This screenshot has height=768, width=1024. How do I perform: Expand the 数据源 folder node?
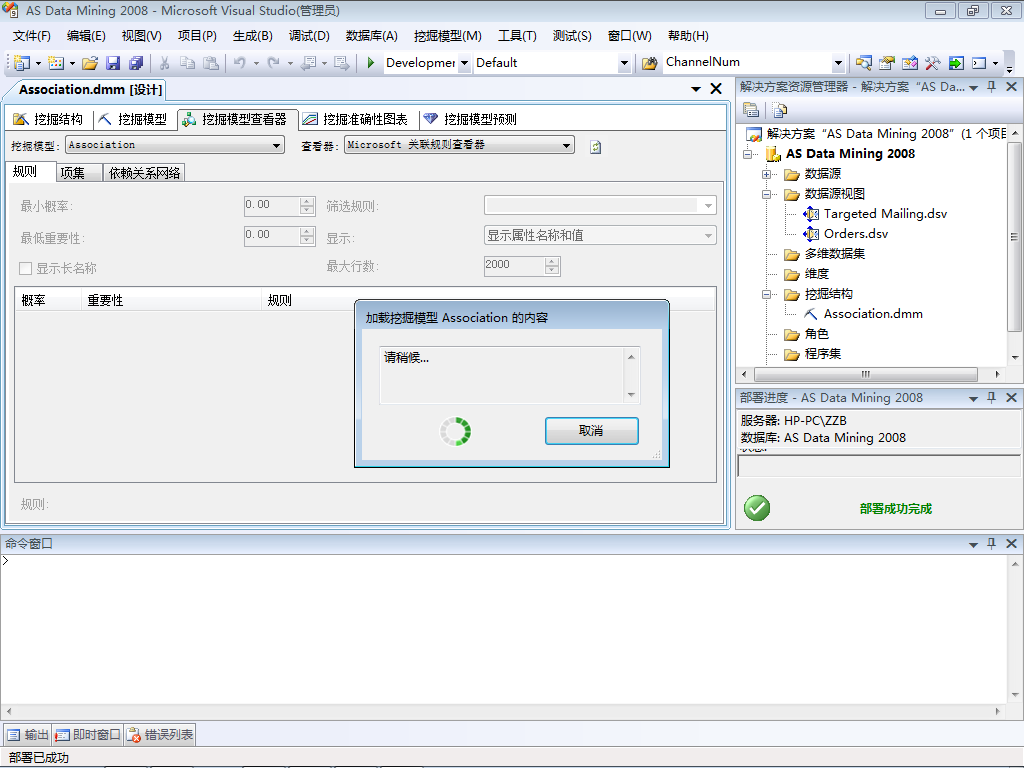(767, 174)
